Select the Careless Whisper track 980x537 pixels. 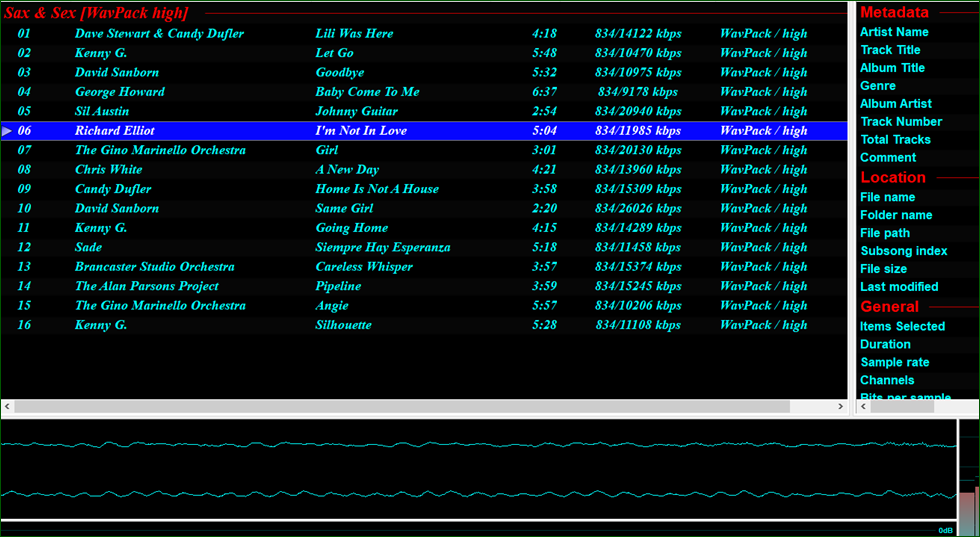424,266
